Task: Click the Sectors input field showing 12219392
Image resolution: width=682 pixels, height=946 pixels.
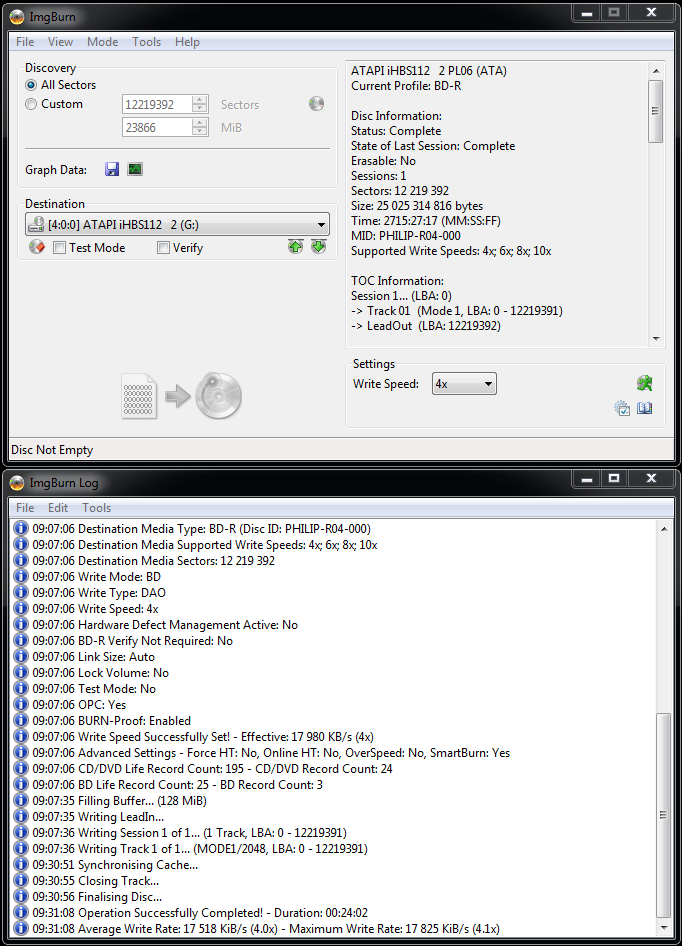Action: point(157,104)
